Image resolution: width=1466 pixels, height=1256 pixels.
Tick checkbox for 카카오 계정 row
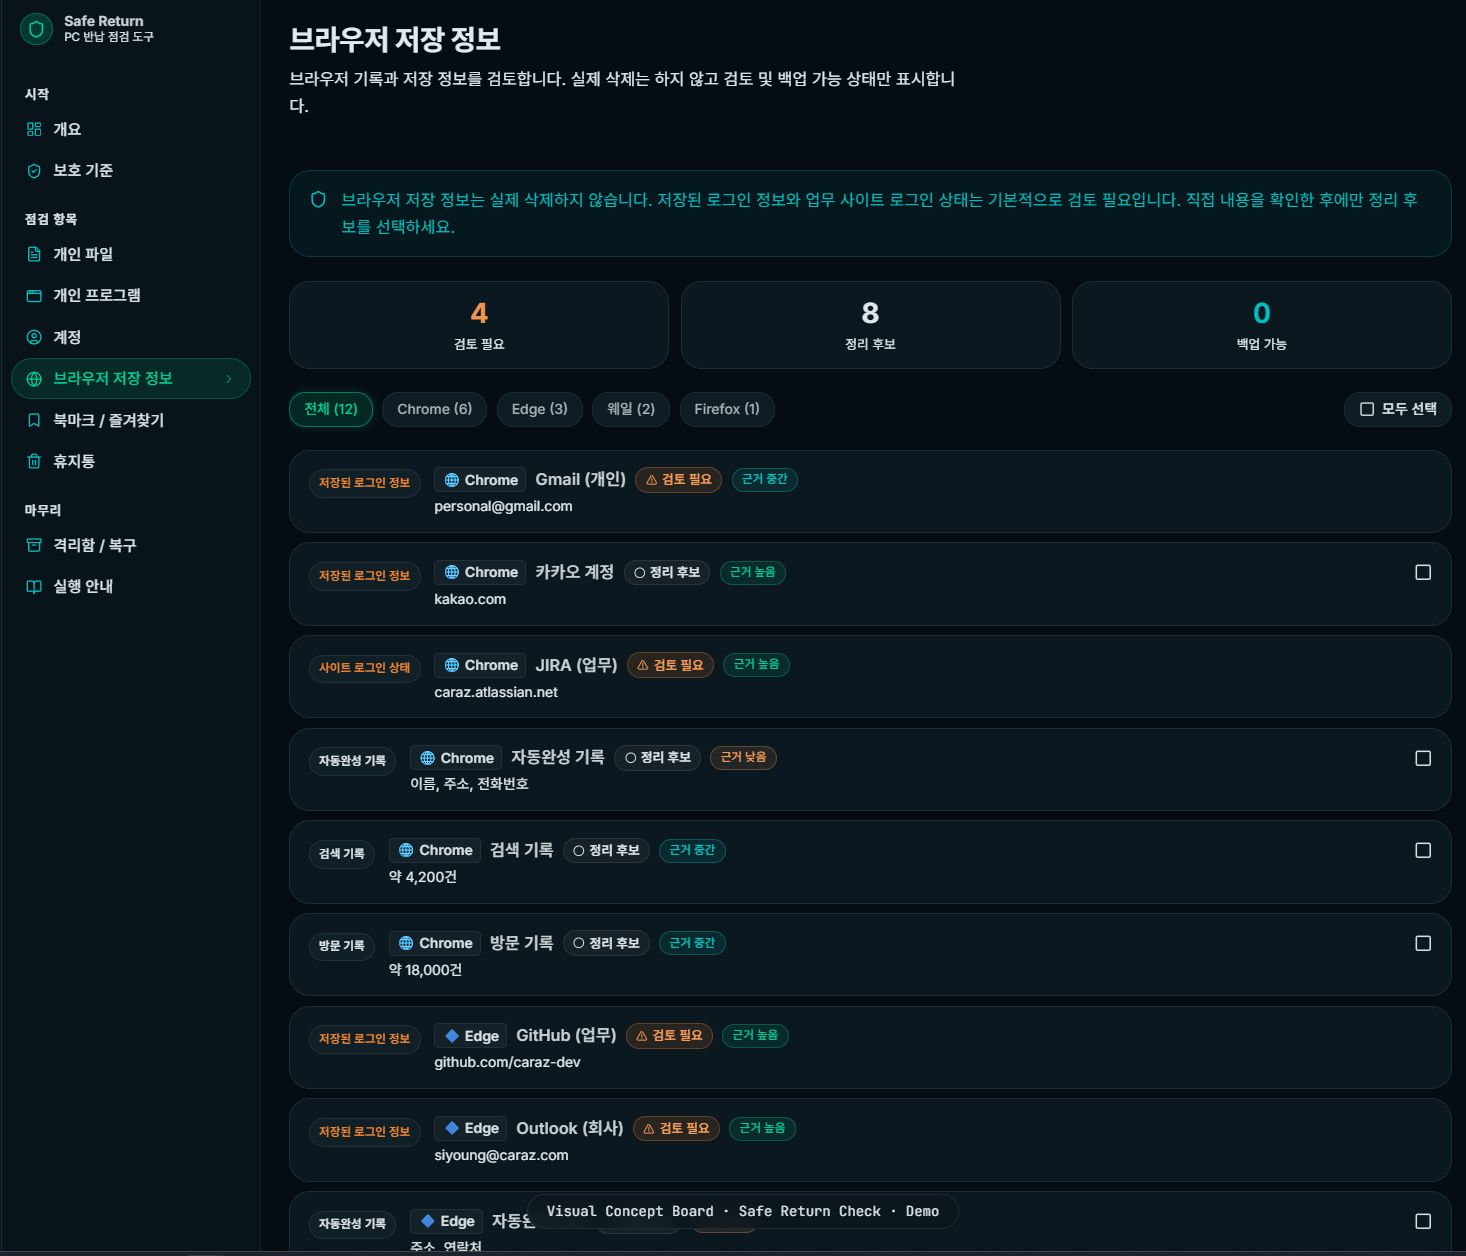point(1423,572)
